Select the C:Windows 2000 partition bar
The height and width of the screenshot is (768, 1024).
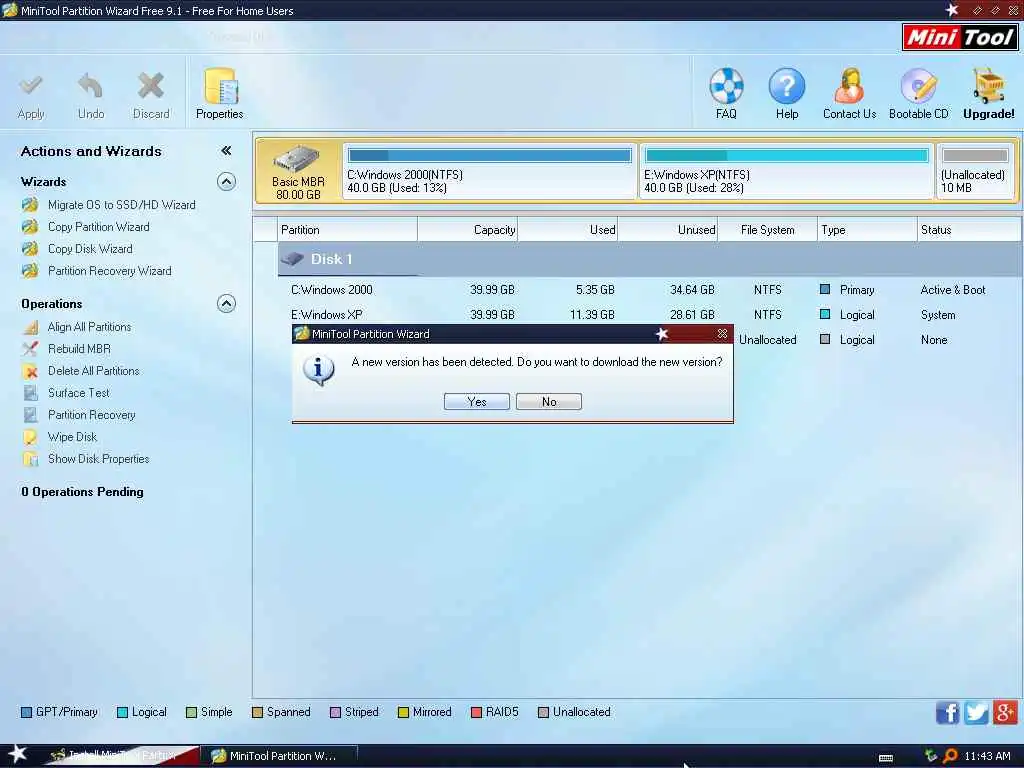489,171
